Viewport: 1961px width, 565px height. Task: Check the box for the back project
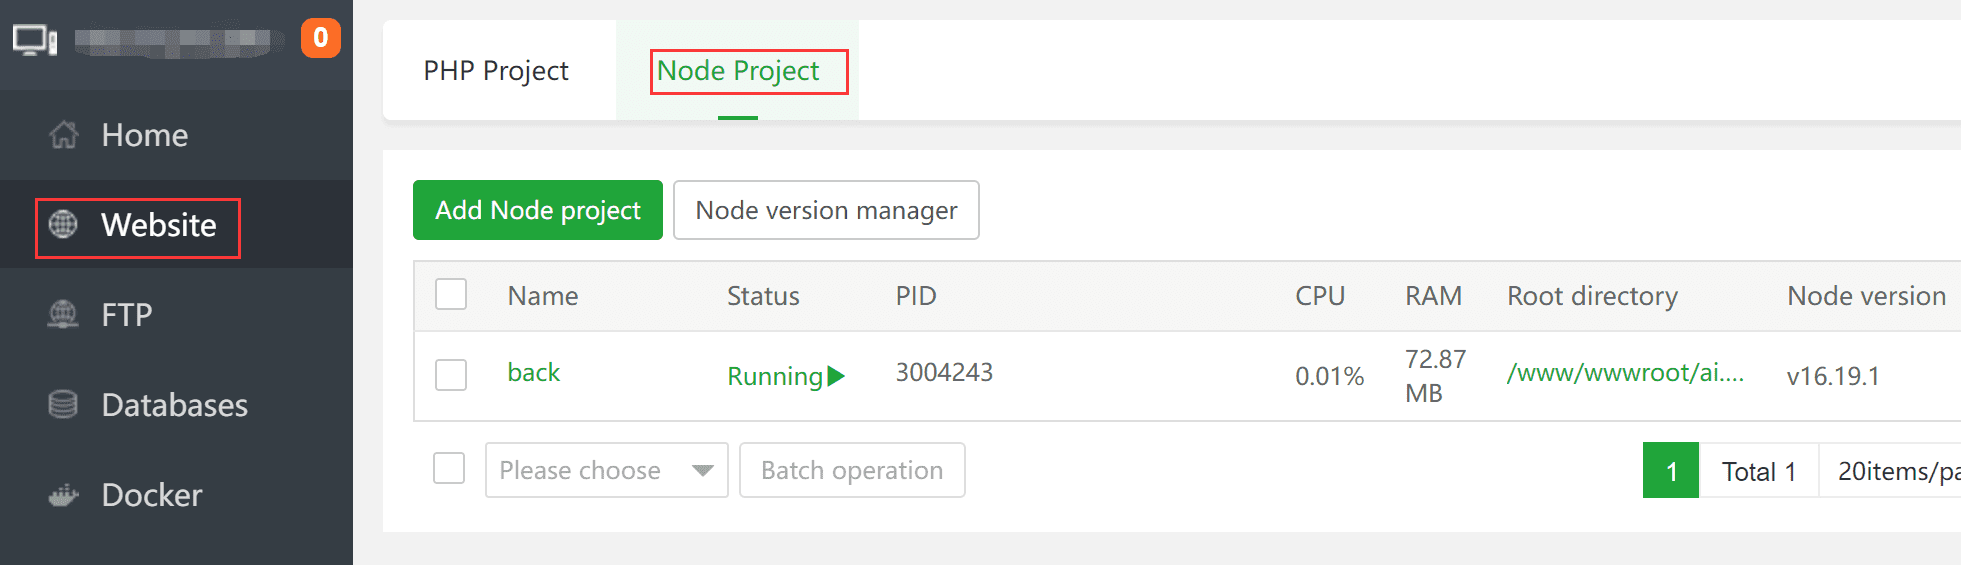tap(451, 375)
